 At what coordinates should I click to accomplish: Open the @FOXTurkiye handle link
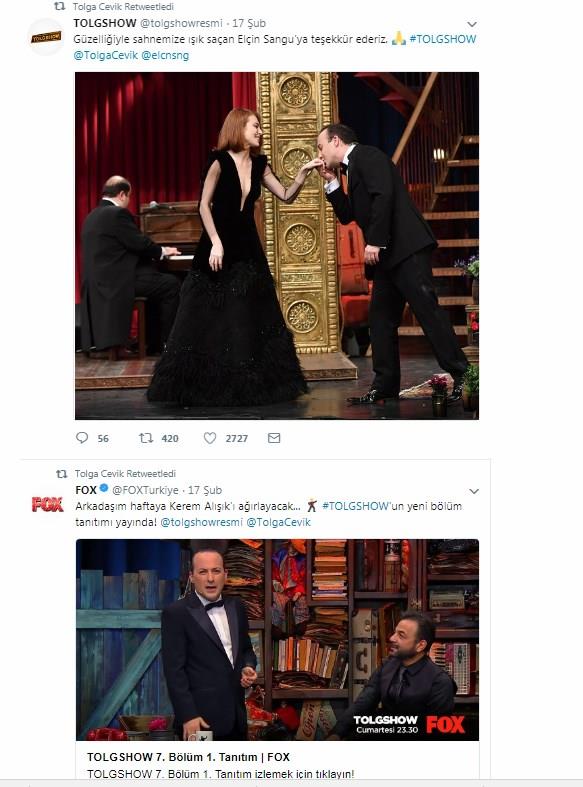145,490
